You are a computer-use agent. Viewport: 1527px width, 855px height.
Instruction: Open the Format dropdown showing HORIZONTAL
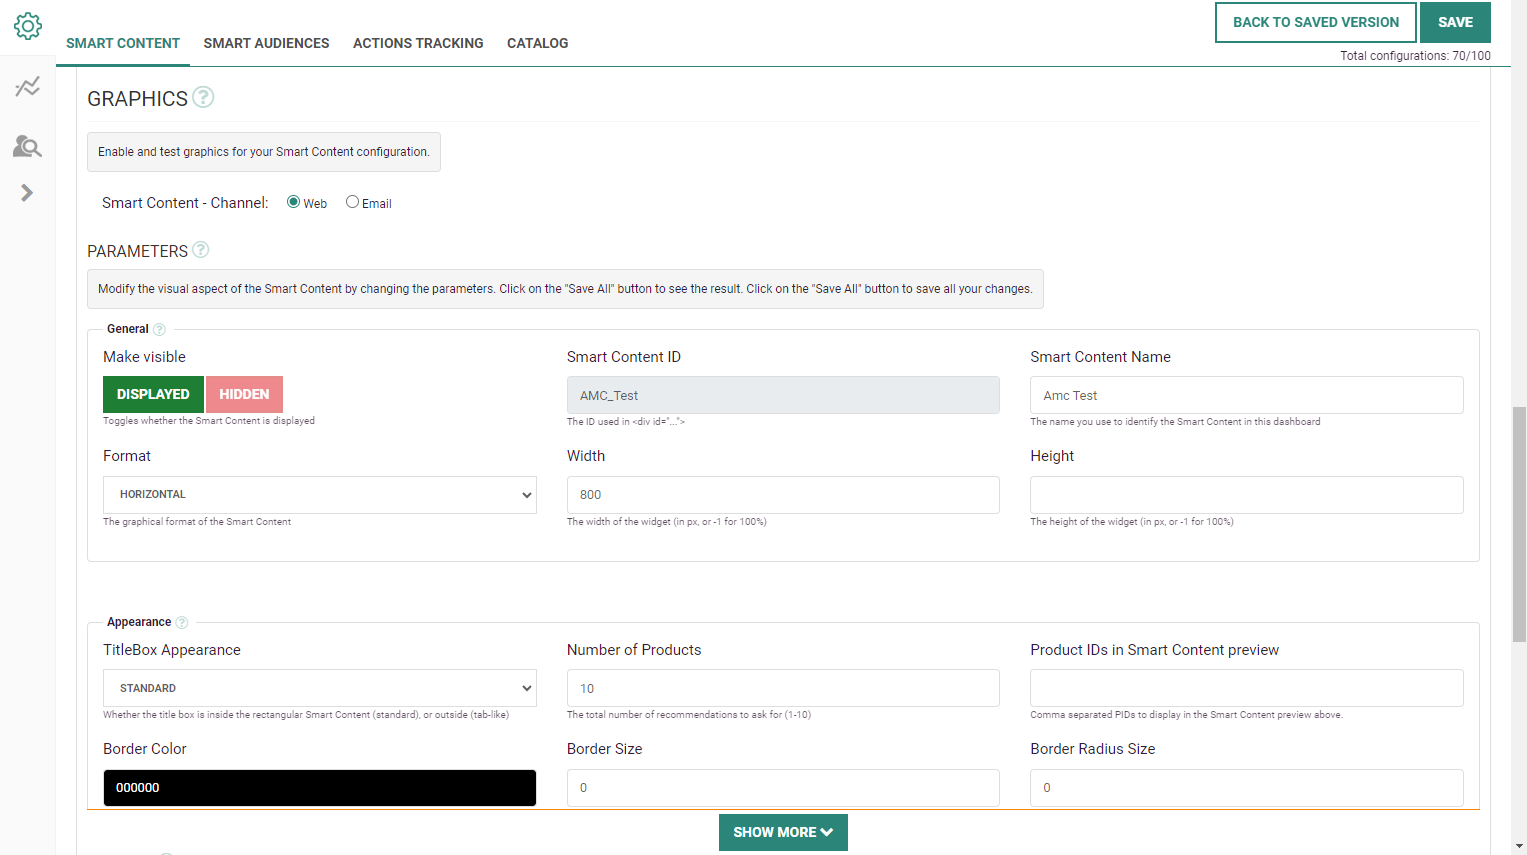[x=320, y=495]
